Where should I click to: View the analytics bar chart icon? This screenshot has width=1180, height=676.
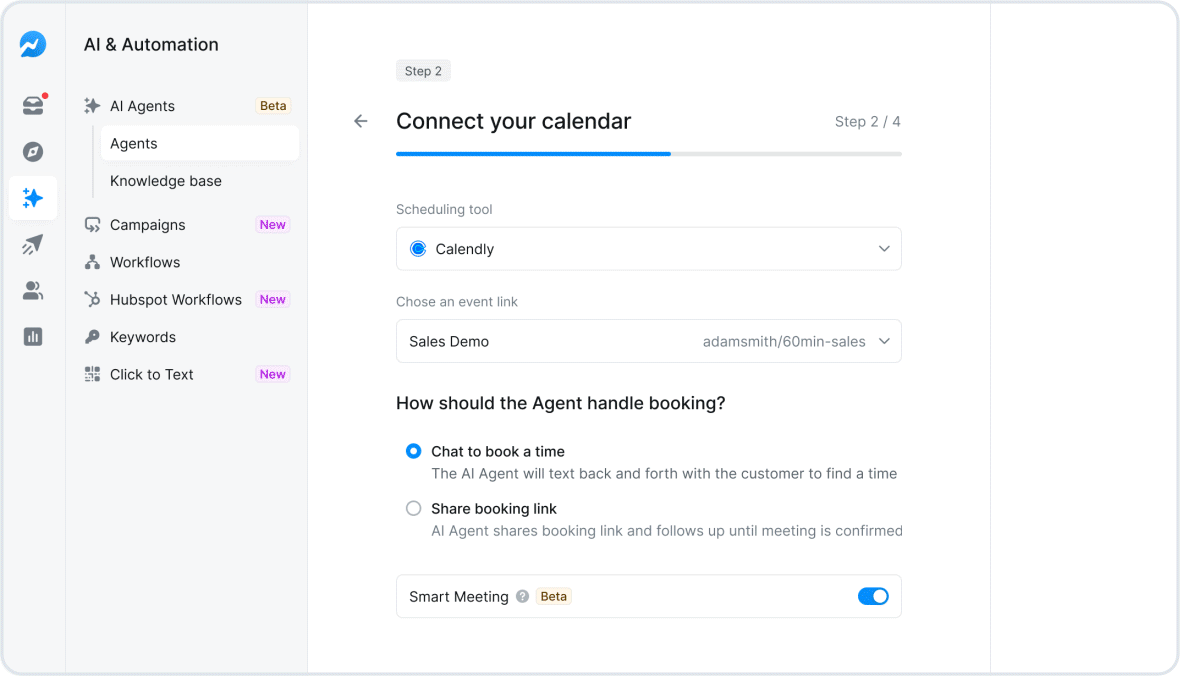pyautogui.click(x=33, y=336)
